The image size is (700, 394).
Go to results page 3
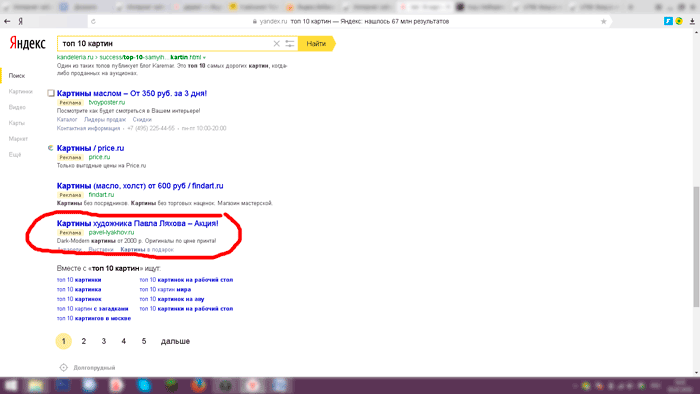[104, 341]
